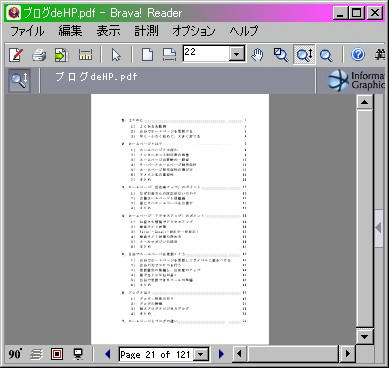Go to next page with blue right arrow
The width and height of the screenshot is (389, 368).
(x=221, y=354)
